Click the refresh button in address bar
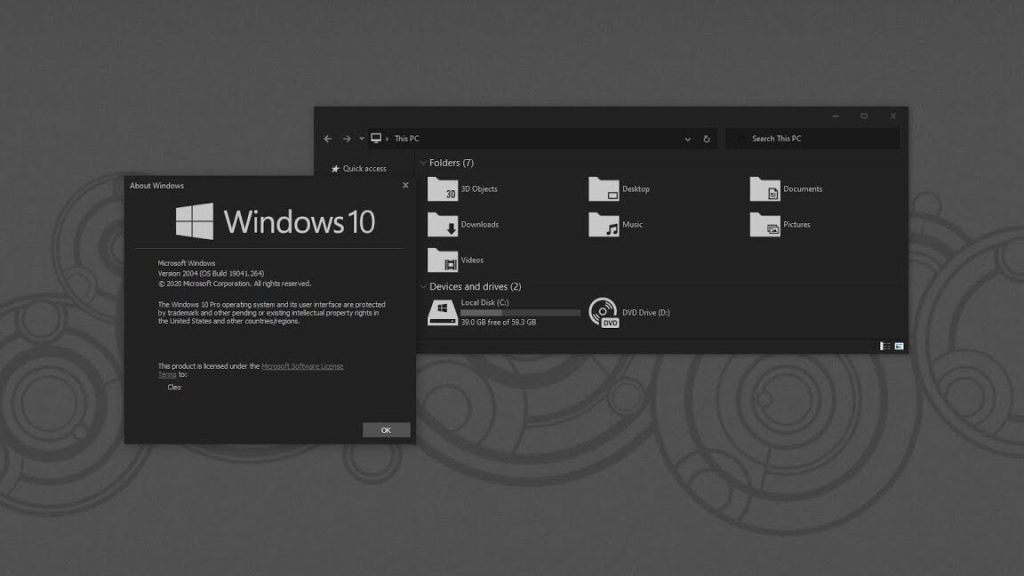1024x576 pixels. pos(707,139)
